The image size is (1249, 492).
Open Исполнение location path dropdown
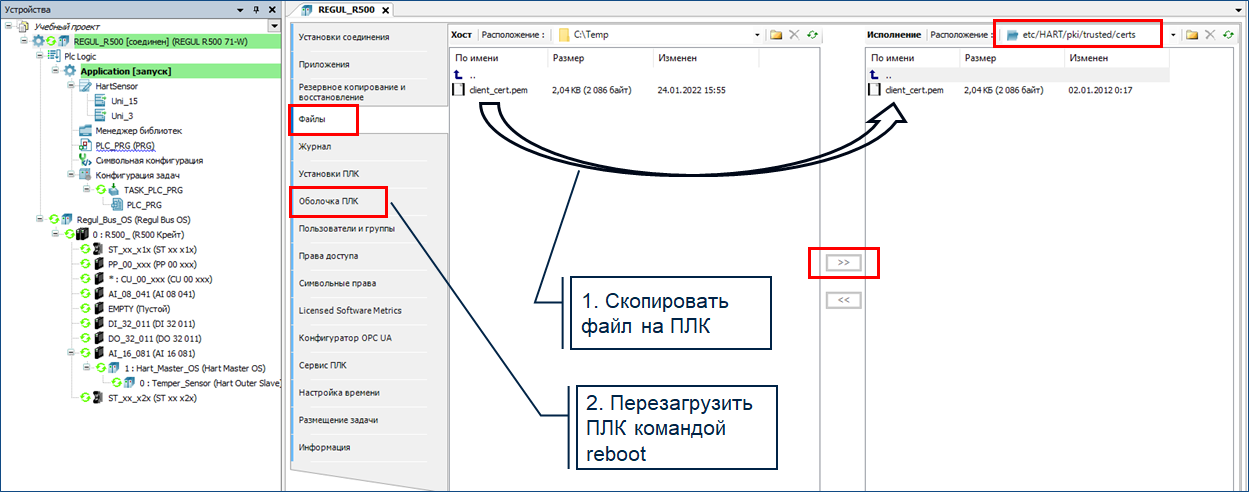click(x=1172, y=35)
